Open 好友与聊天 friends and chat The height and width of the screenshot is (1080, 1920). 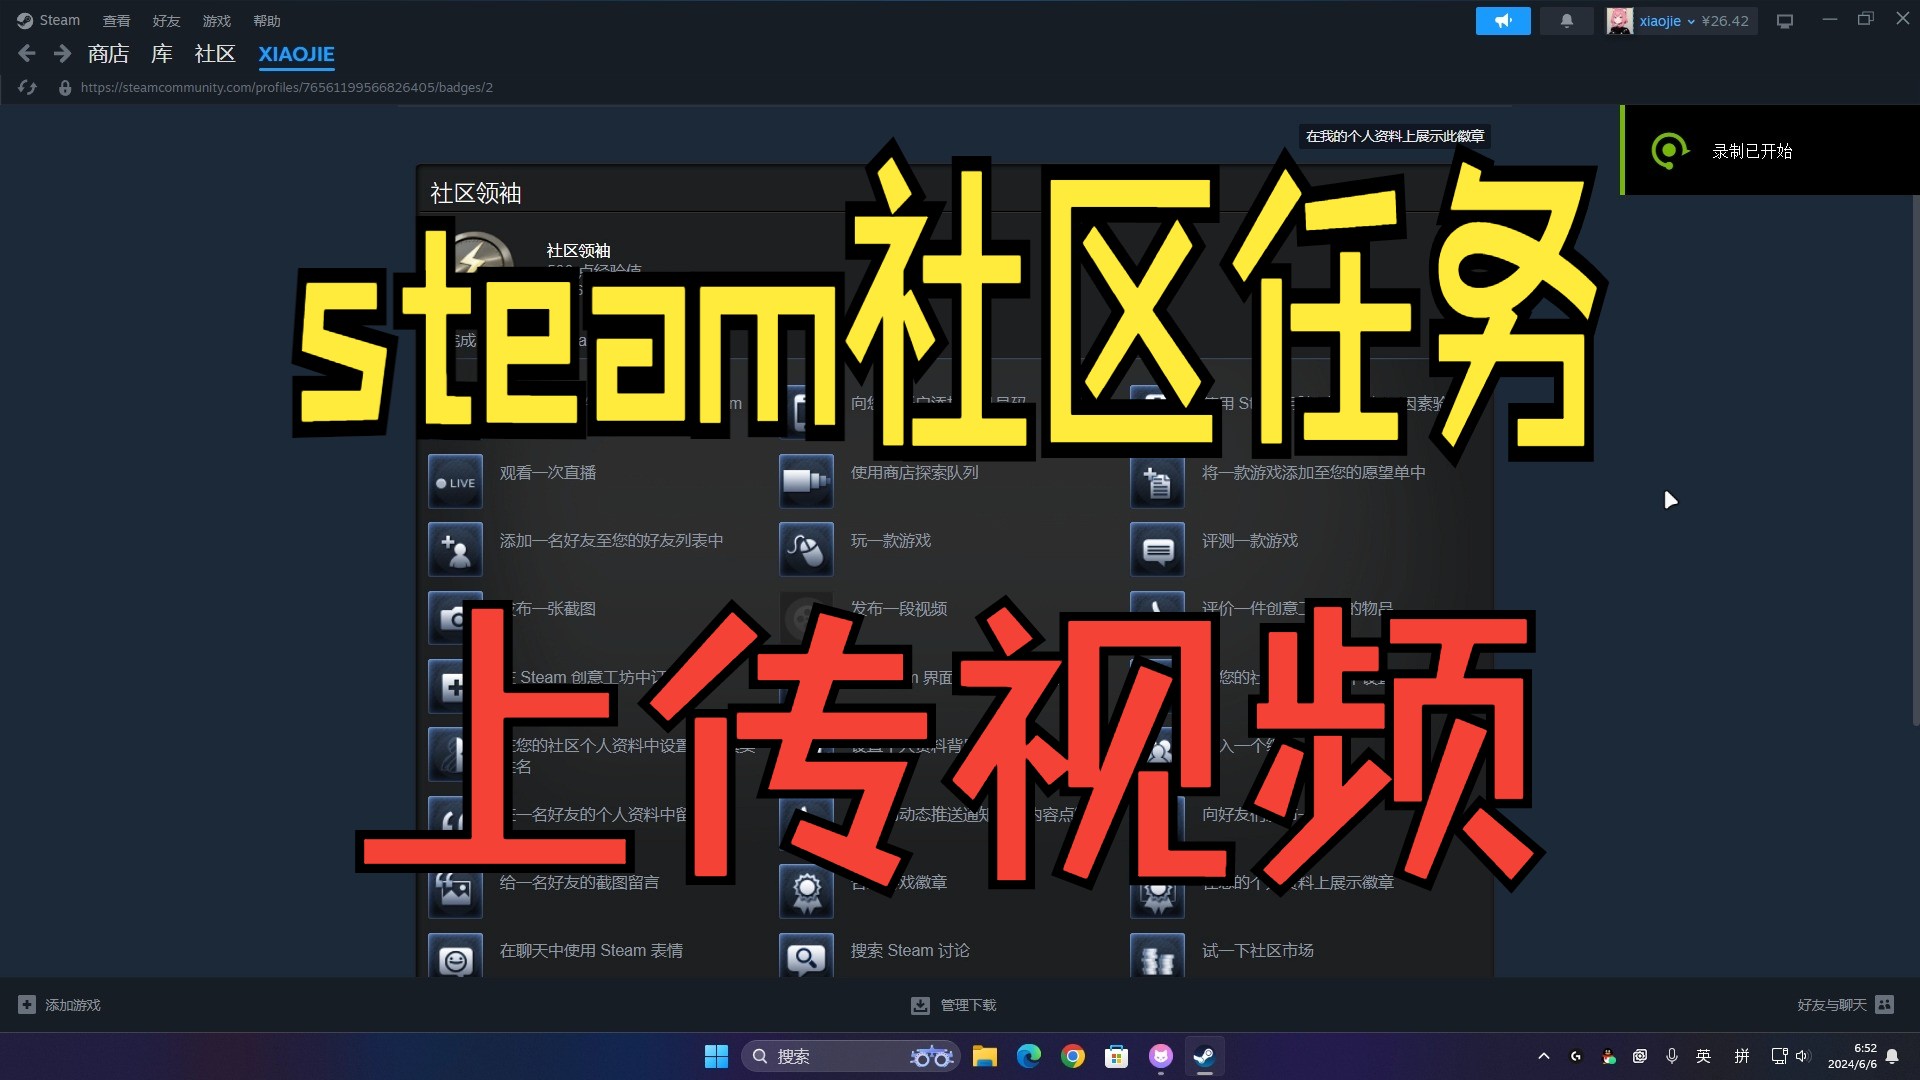[1845, 1005]
